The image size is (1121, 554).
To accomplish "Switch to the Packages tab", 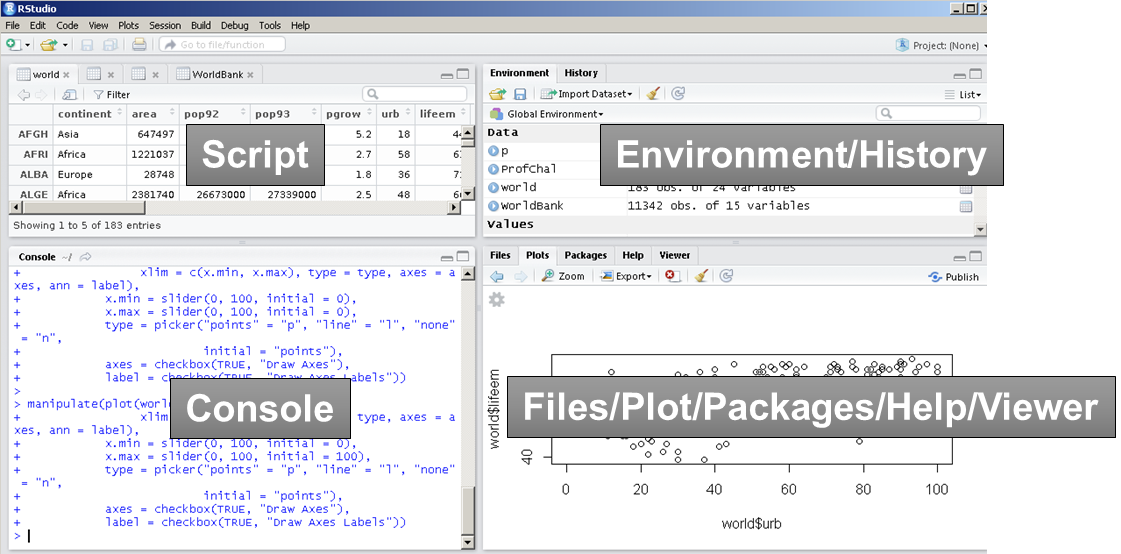I will [585, 255].
